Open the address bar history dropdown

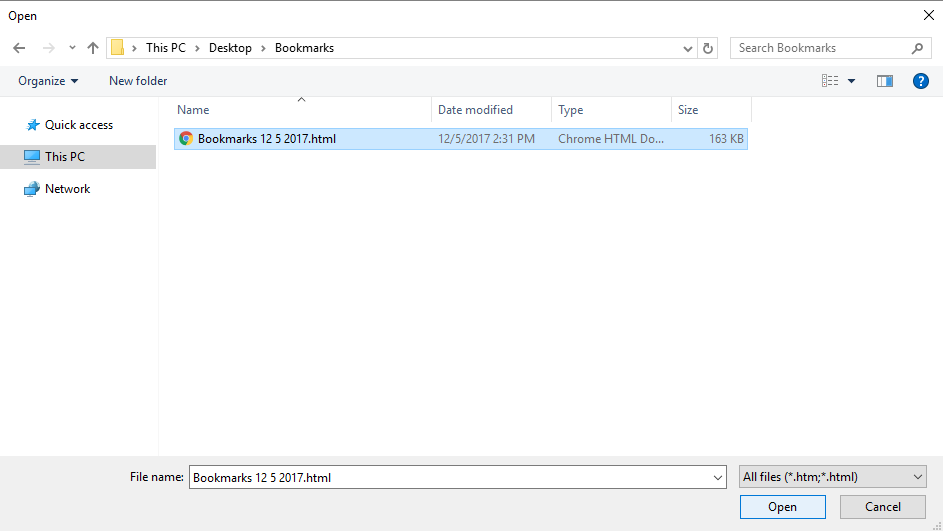[x=687, y=49]
